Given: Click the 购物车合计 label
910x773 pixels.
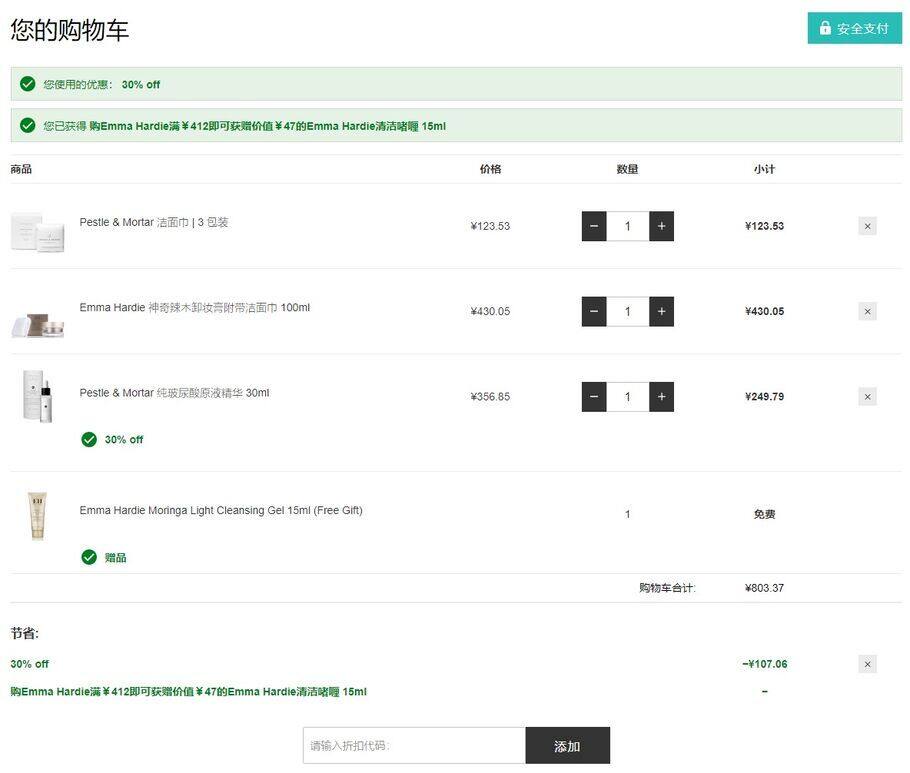Looking at the screenshot, I should (x=667, y=587).
